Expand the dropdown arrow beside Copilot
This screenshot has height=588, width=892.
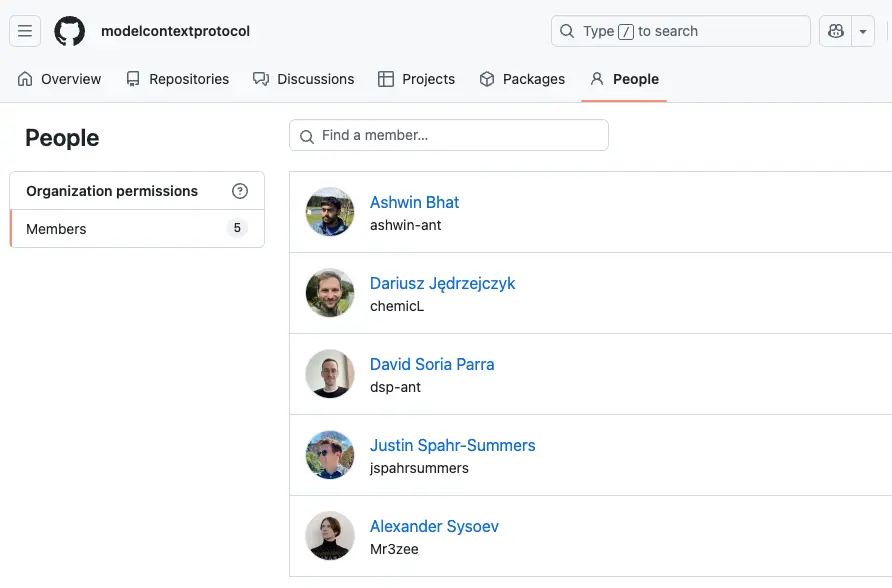coord(862,31)
